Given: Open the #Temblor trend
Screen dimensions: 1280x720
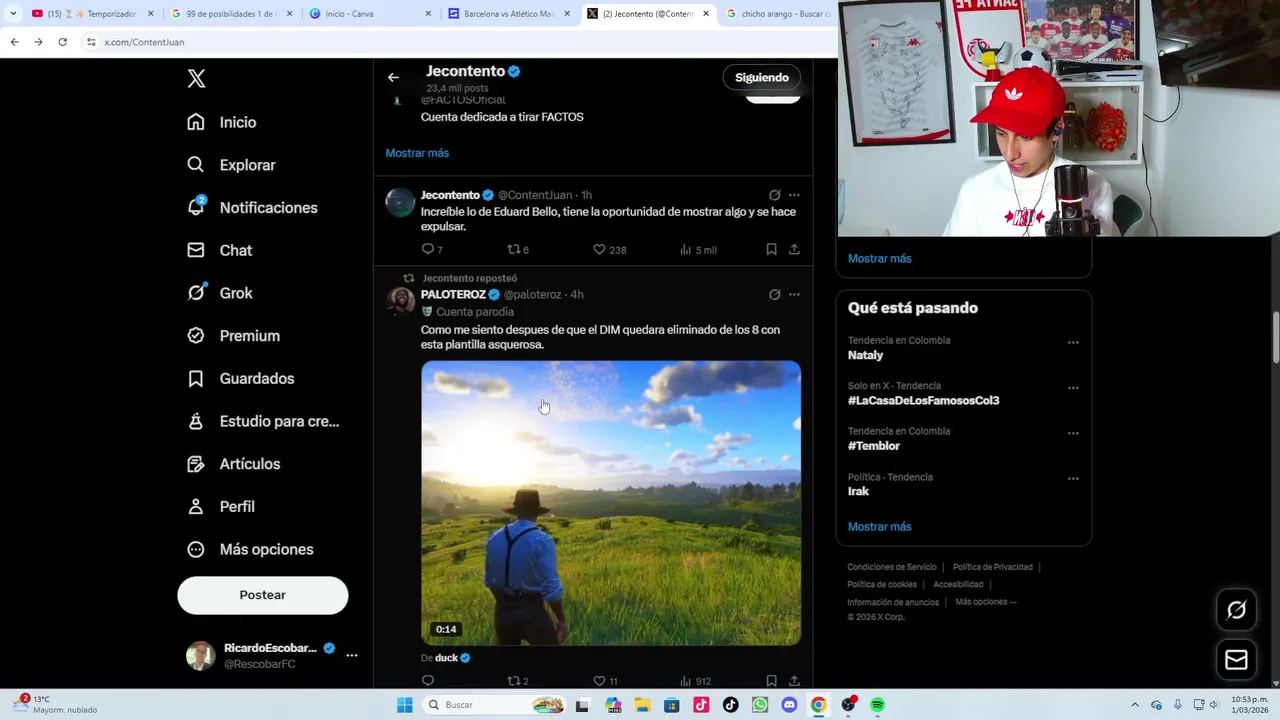Looking at the screenshot, I should click(874, 446).
